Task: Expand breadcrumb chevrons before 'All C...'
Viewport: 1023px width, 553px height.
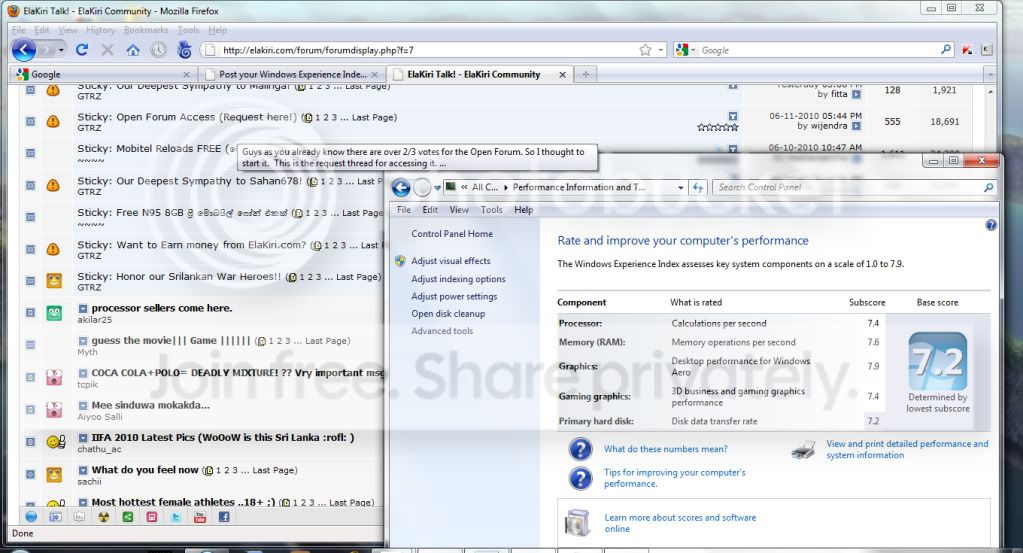Action: [x=465, y=187]
